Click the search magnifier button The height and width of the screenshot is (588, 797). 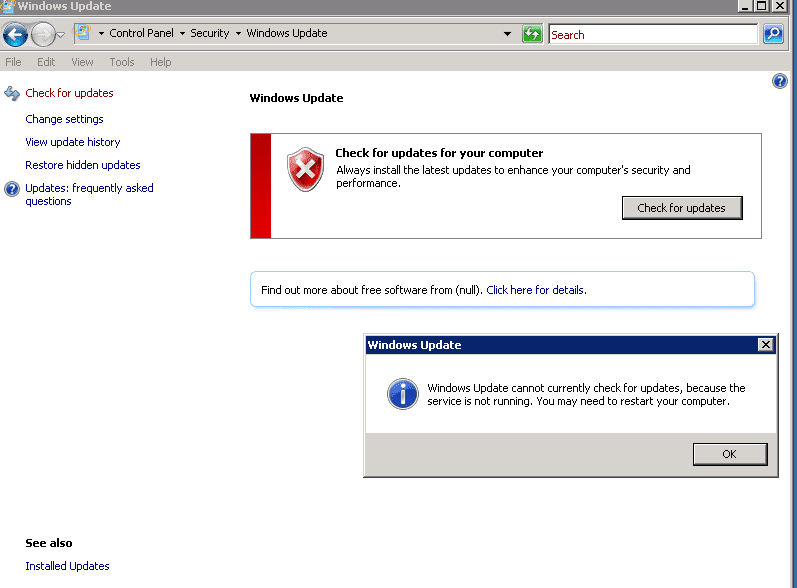point(773,34)
